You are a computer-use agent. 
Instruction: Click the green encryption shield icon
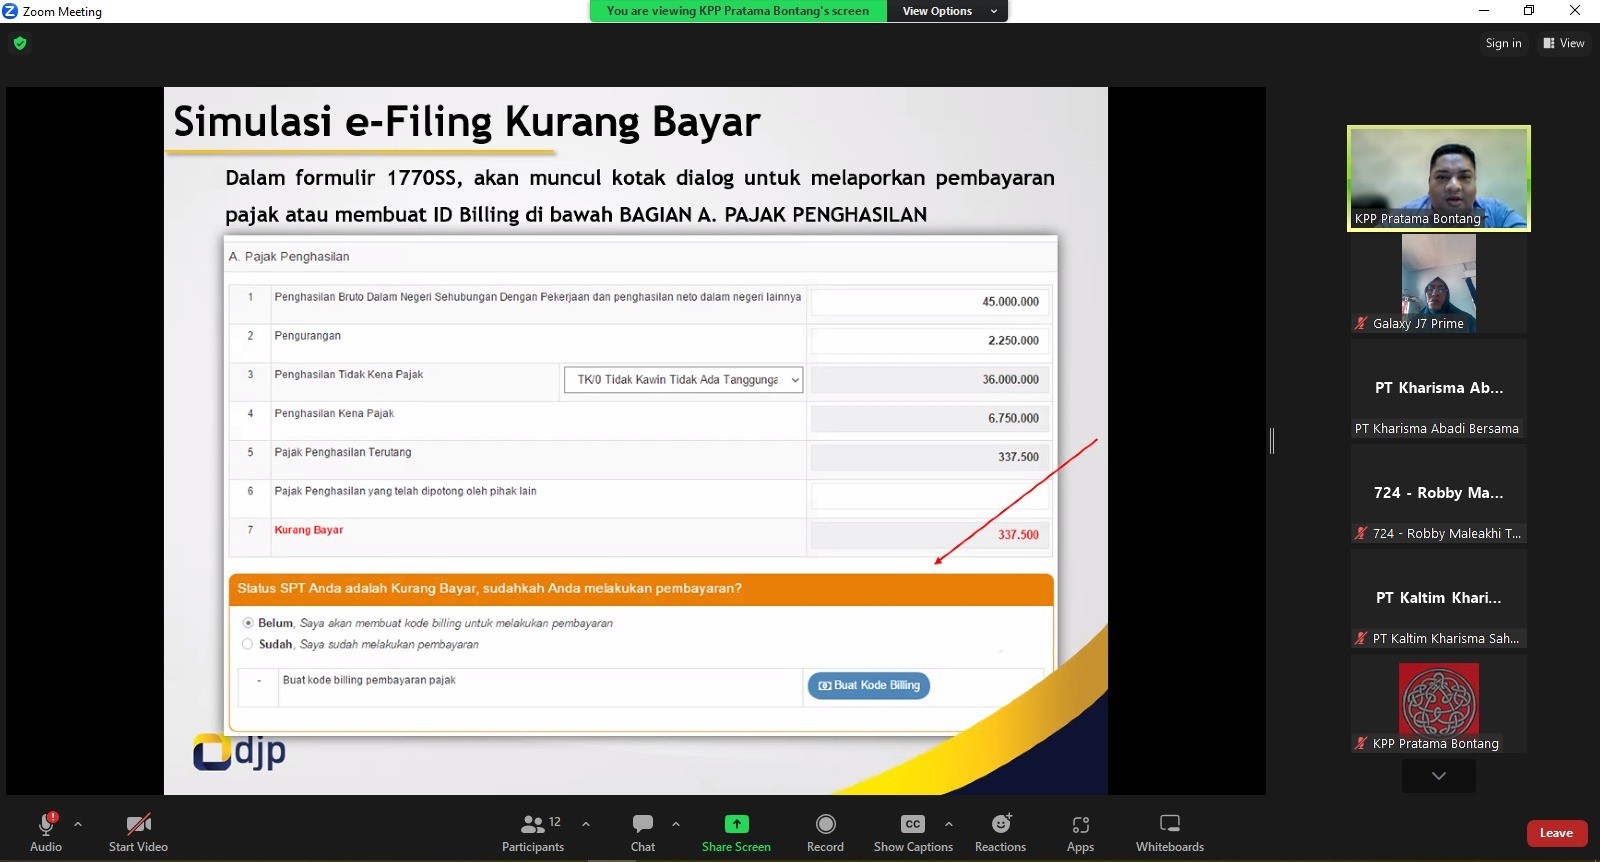[20, 43]
